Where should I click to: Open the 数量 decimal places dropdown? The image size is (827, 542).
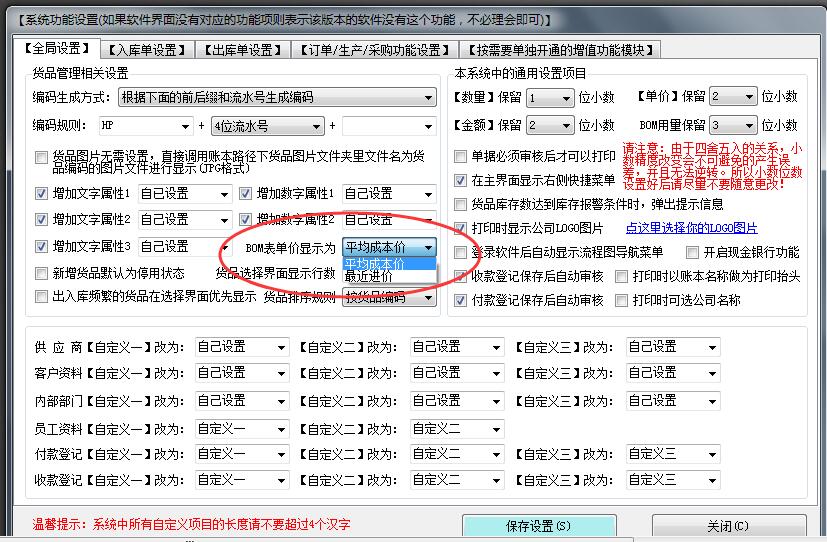pyautogui.click(x=566, y=98)
